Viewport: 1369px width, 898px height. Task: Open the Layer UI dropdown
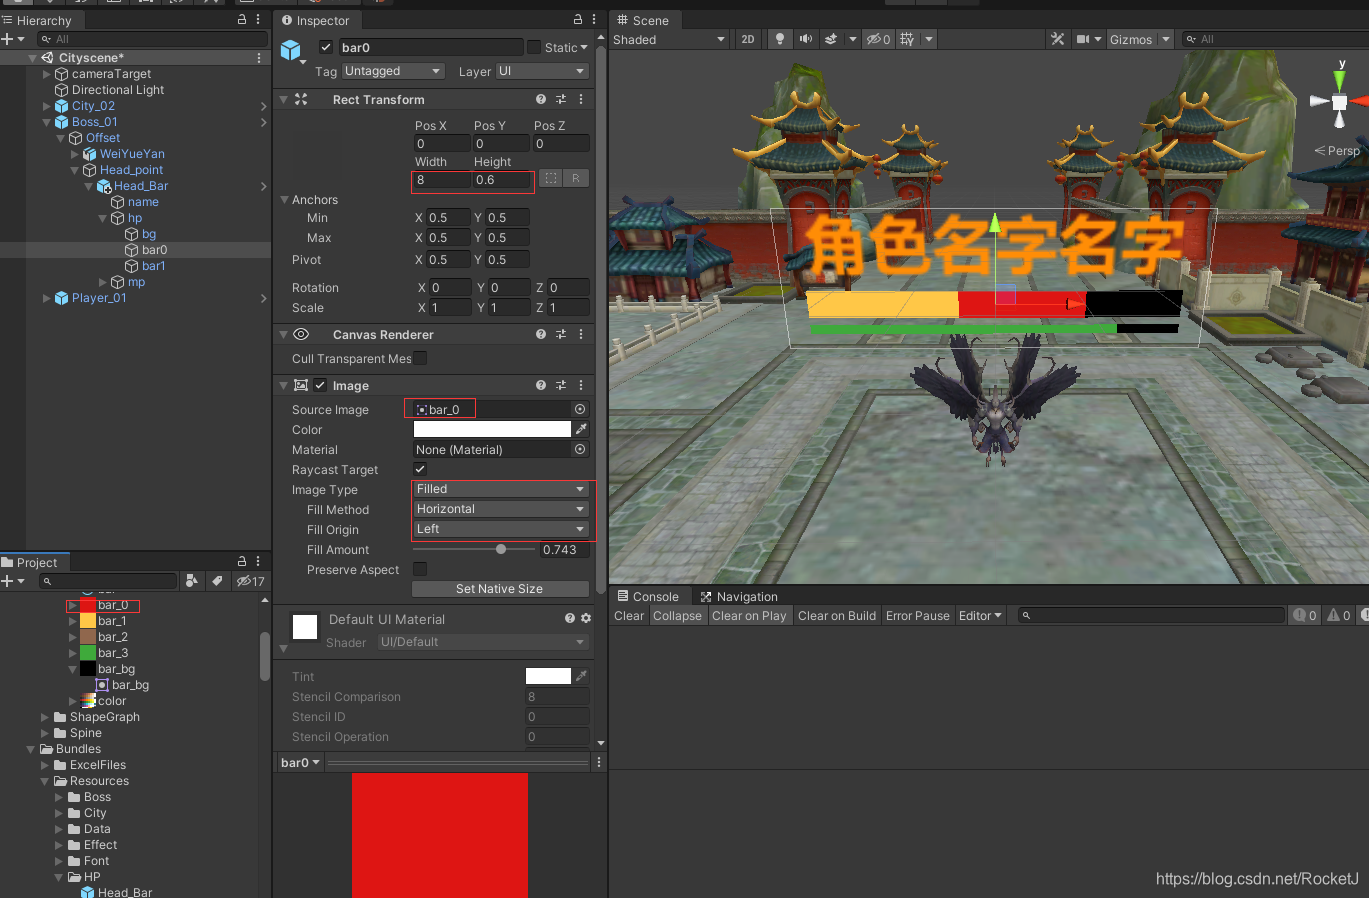[x=542, y=71]
